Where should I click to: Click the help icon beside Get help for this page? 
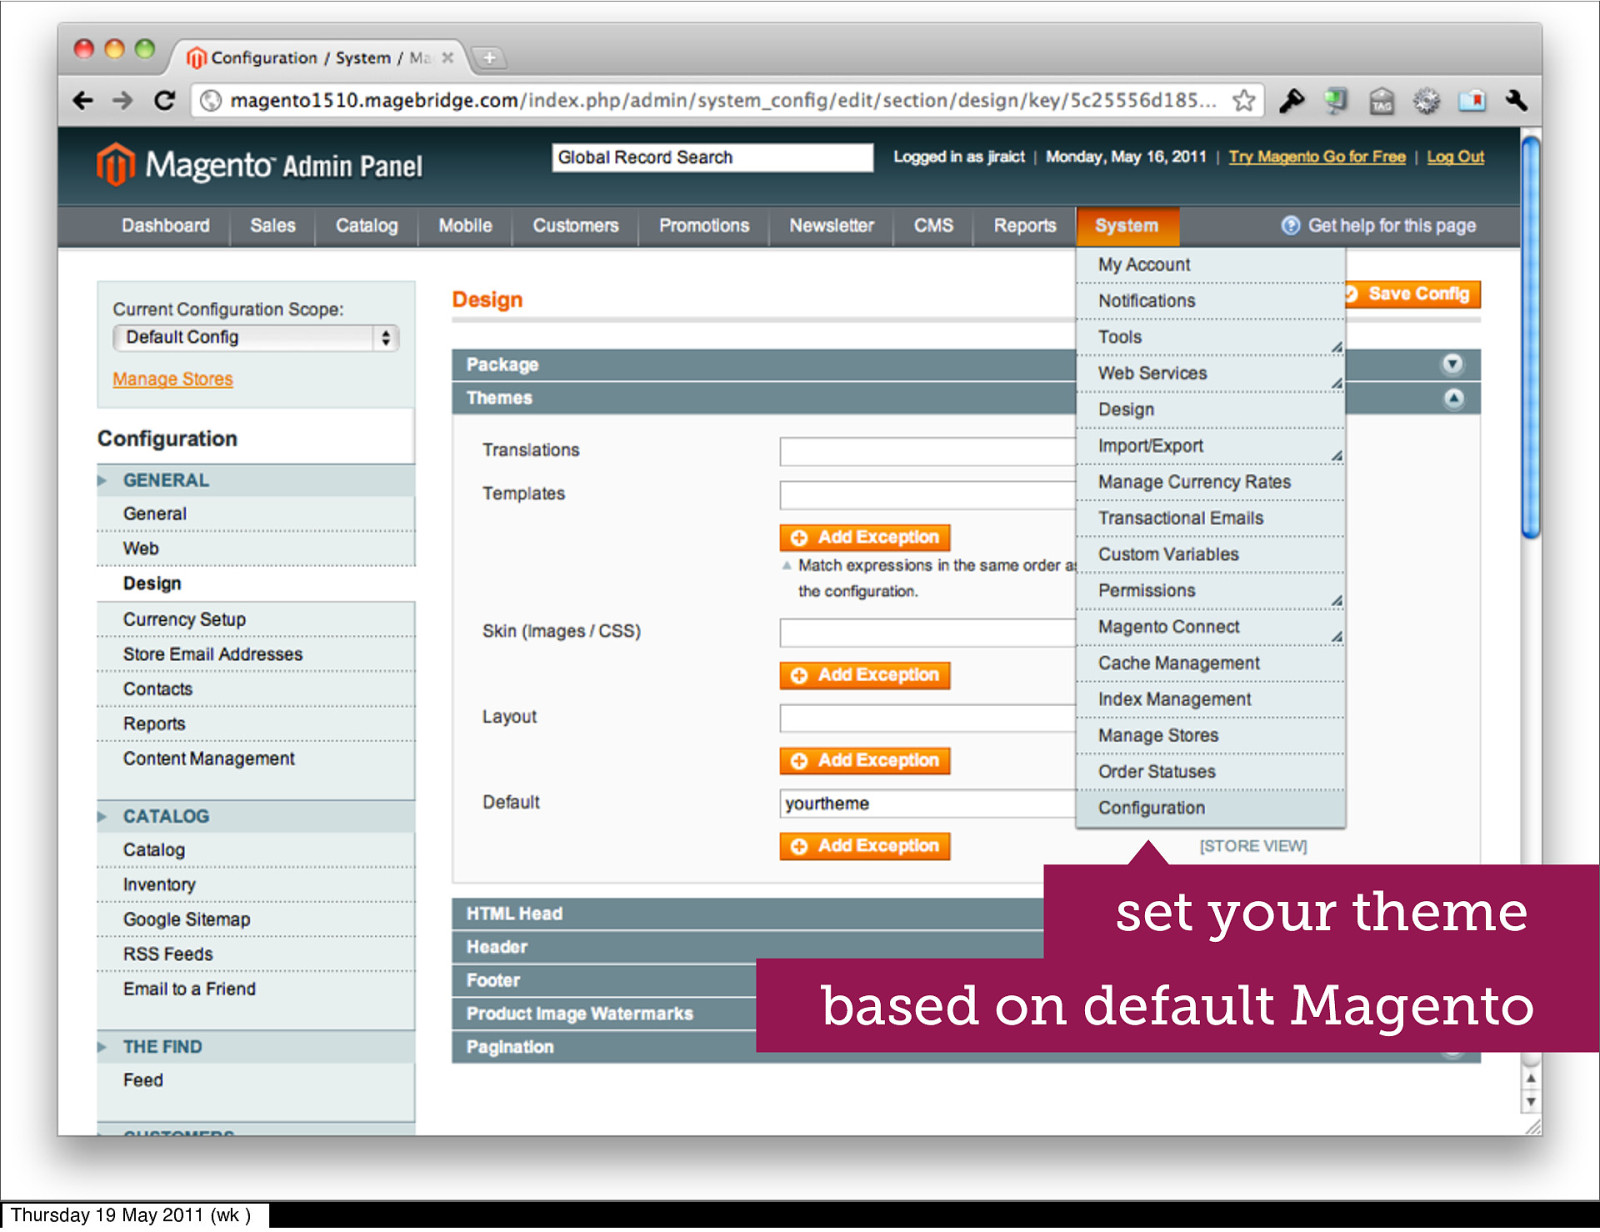tap(1291, 225)
